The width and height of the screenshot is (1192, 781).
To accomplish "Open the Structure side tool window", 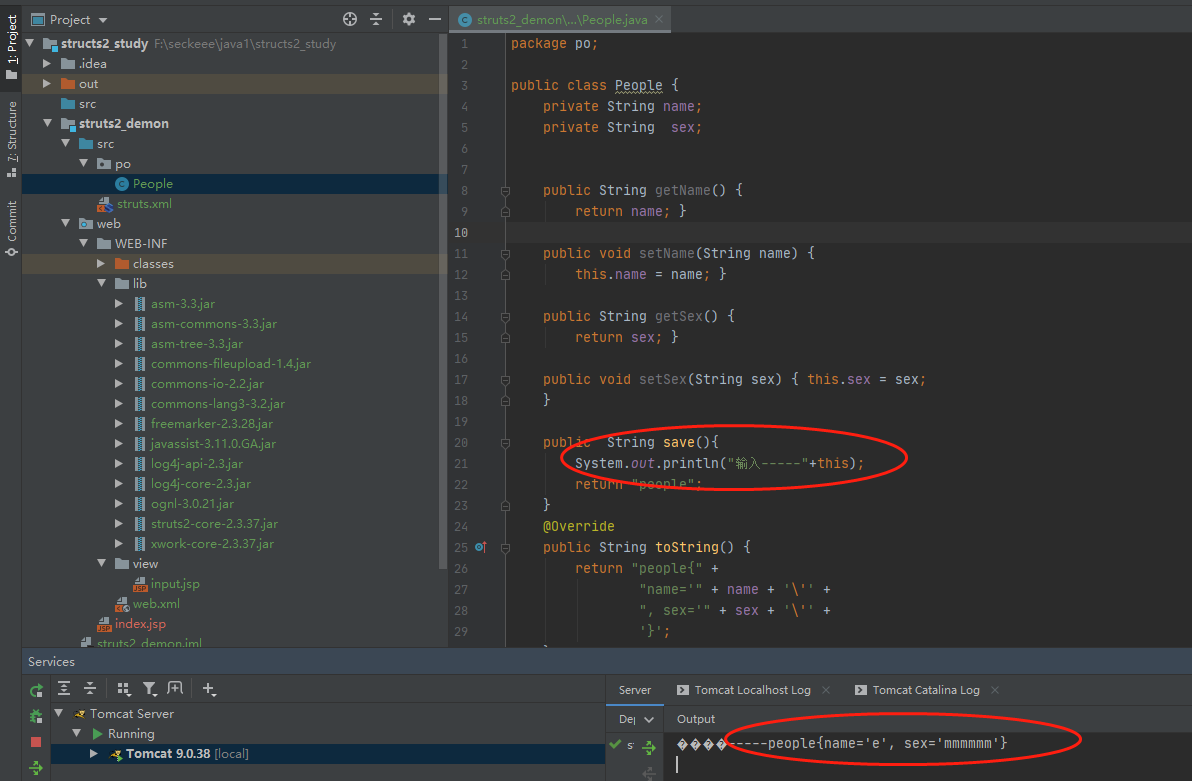I will tap(11, 138).
